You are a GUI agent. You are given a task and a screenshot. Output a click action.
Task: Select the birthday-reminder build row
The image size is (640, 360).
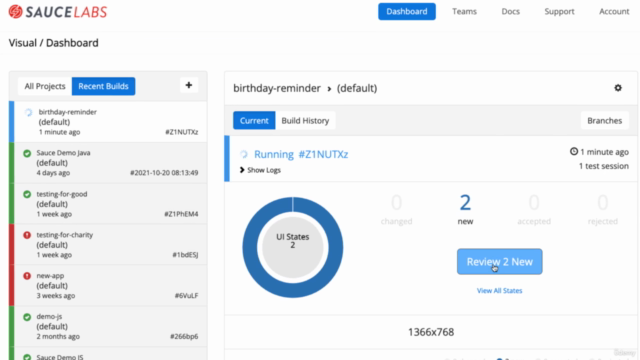108,122
